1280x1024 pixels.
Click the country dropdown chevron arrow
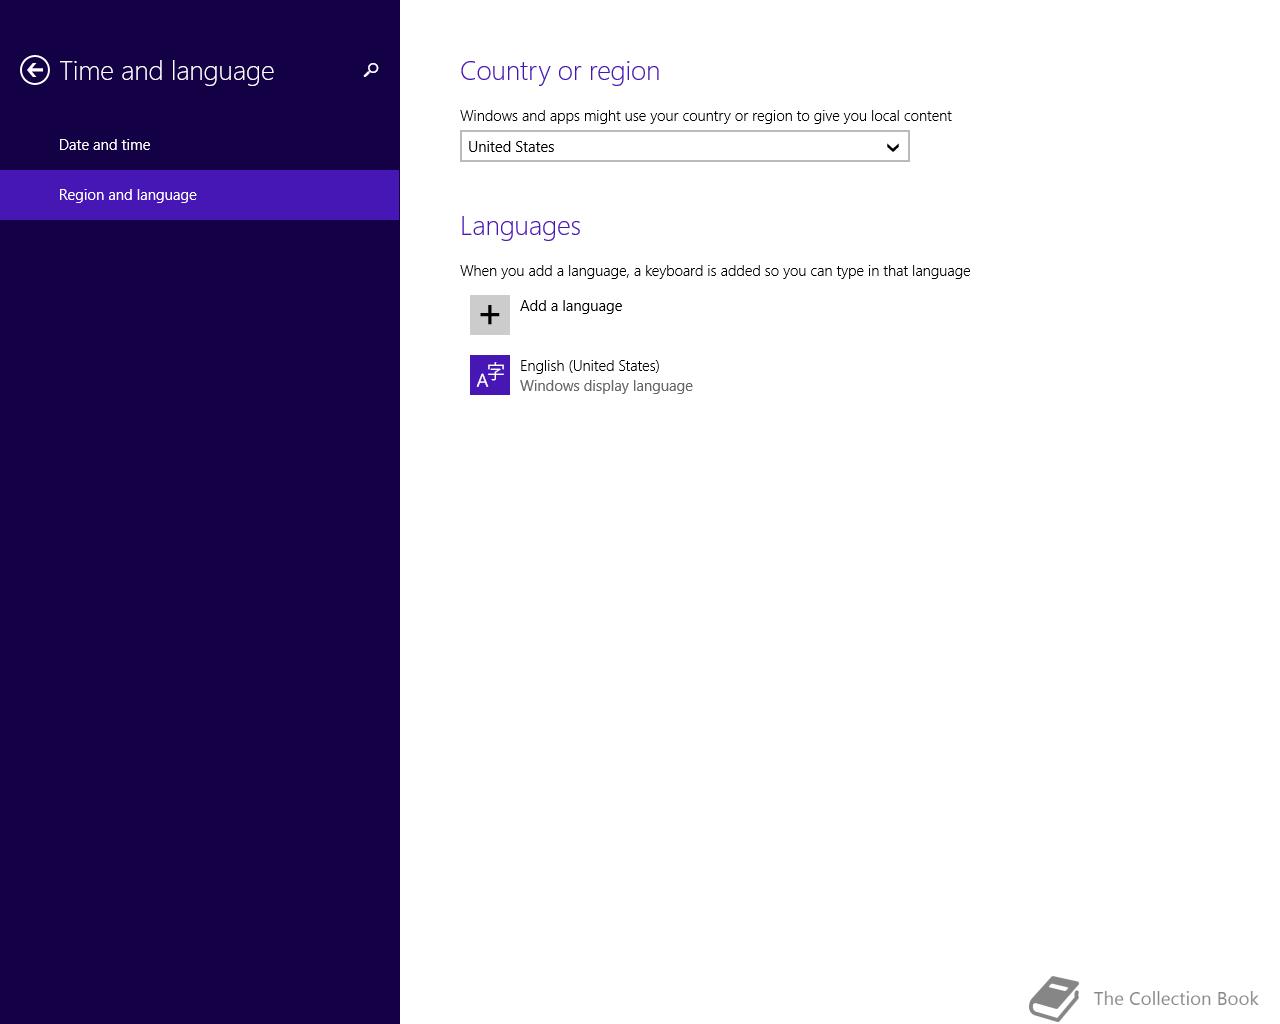[x=893, y=147]
